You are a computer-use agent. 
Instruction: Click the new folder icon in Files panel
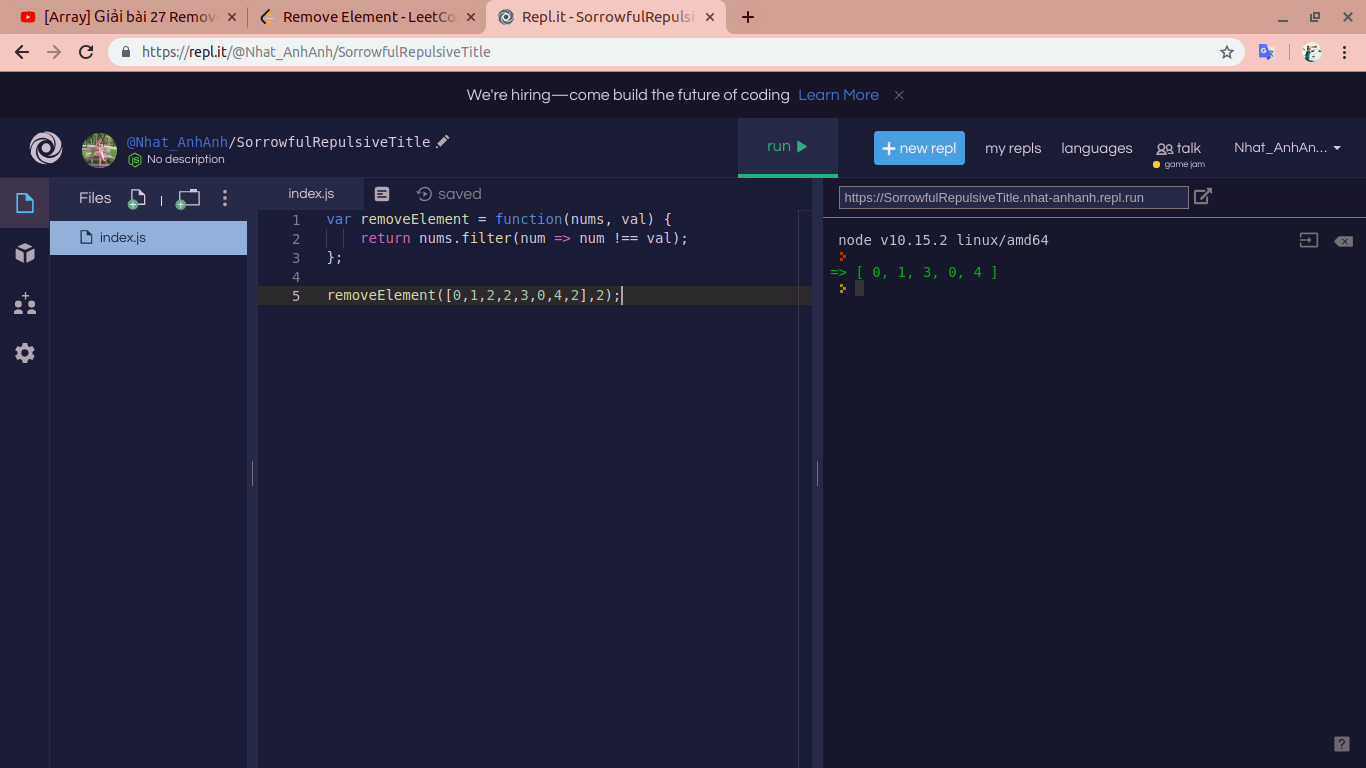(x=188, y=198)
